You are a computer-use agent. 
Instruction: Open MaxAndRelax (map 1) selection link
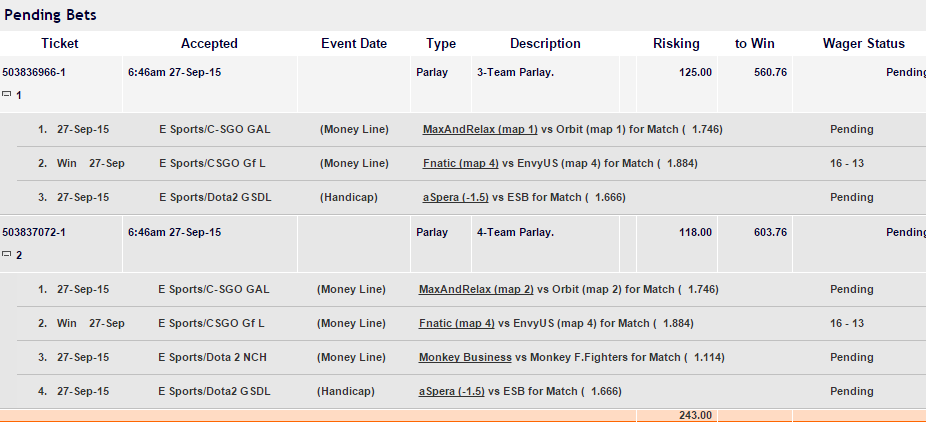480,129
